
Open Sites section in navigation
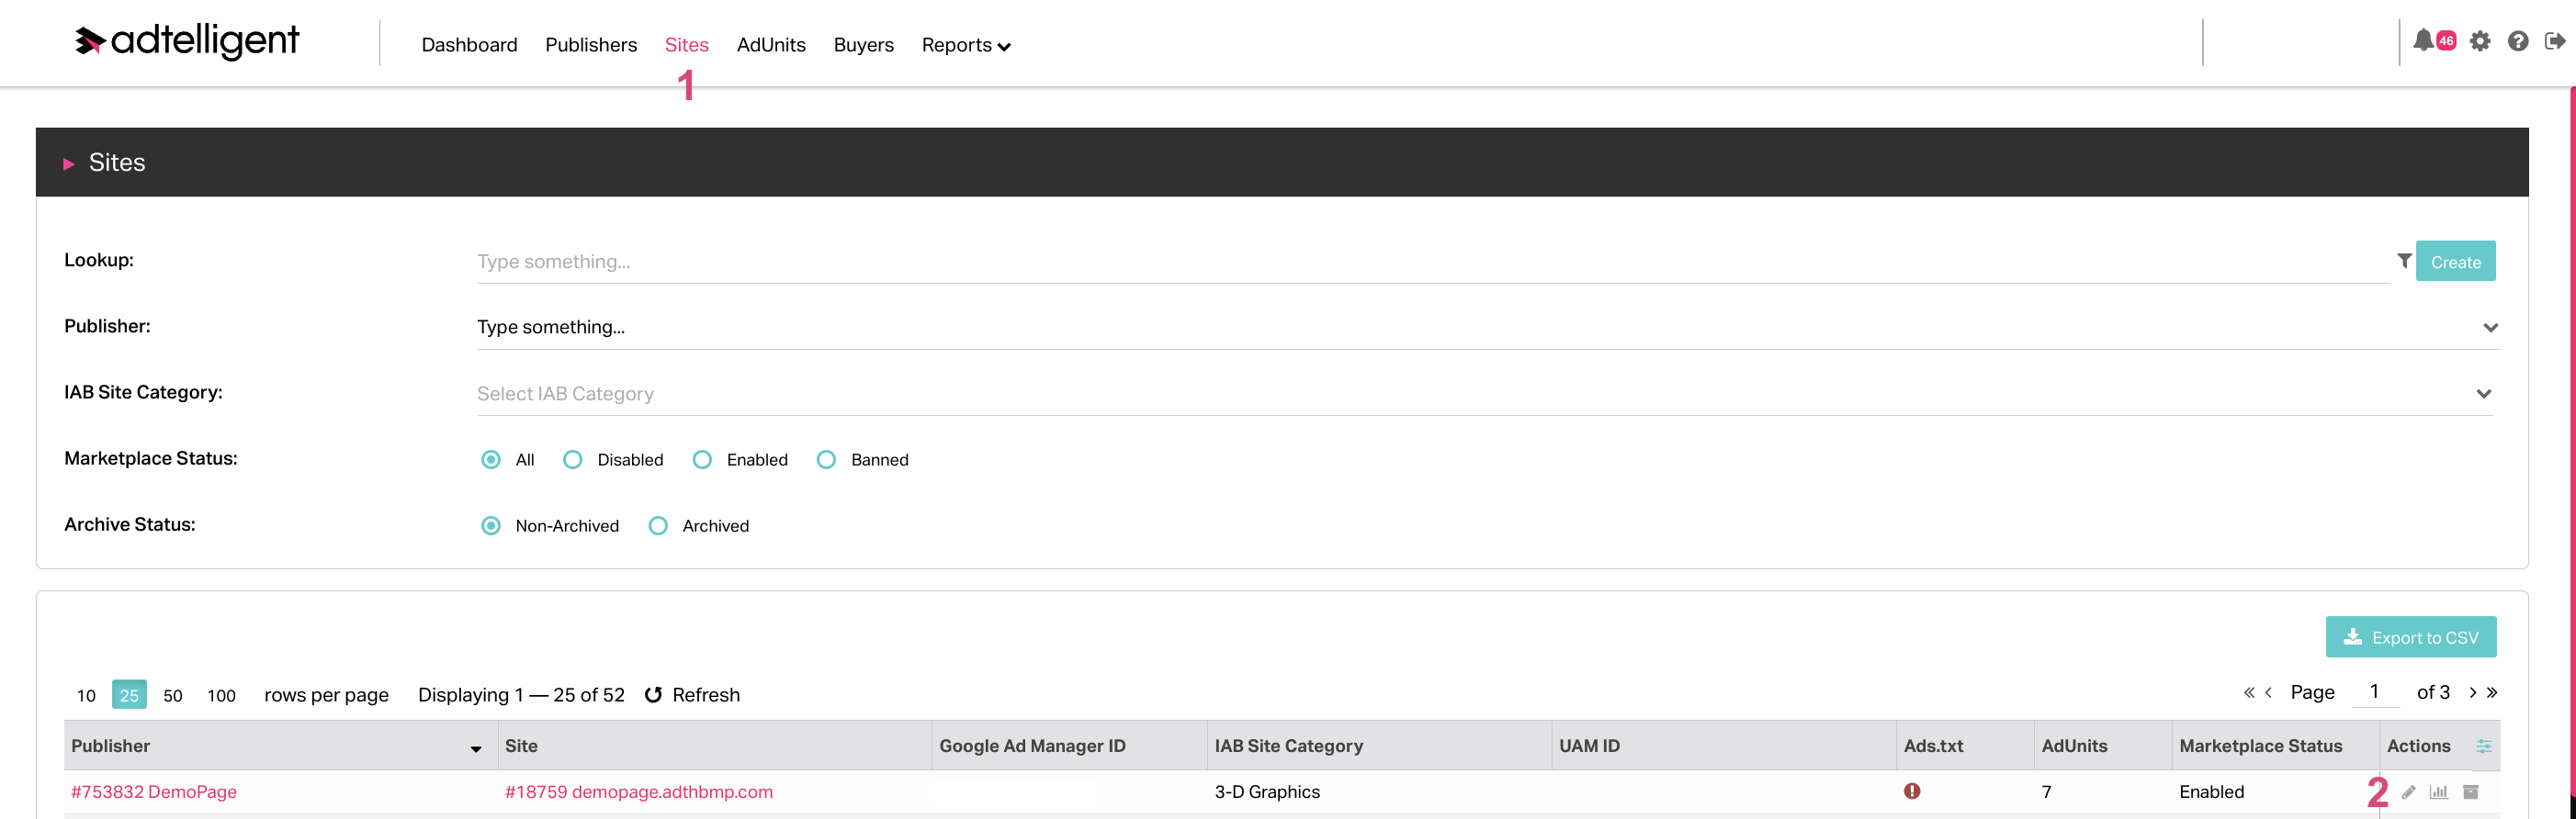pyautogui.click(x=687, y=45)
